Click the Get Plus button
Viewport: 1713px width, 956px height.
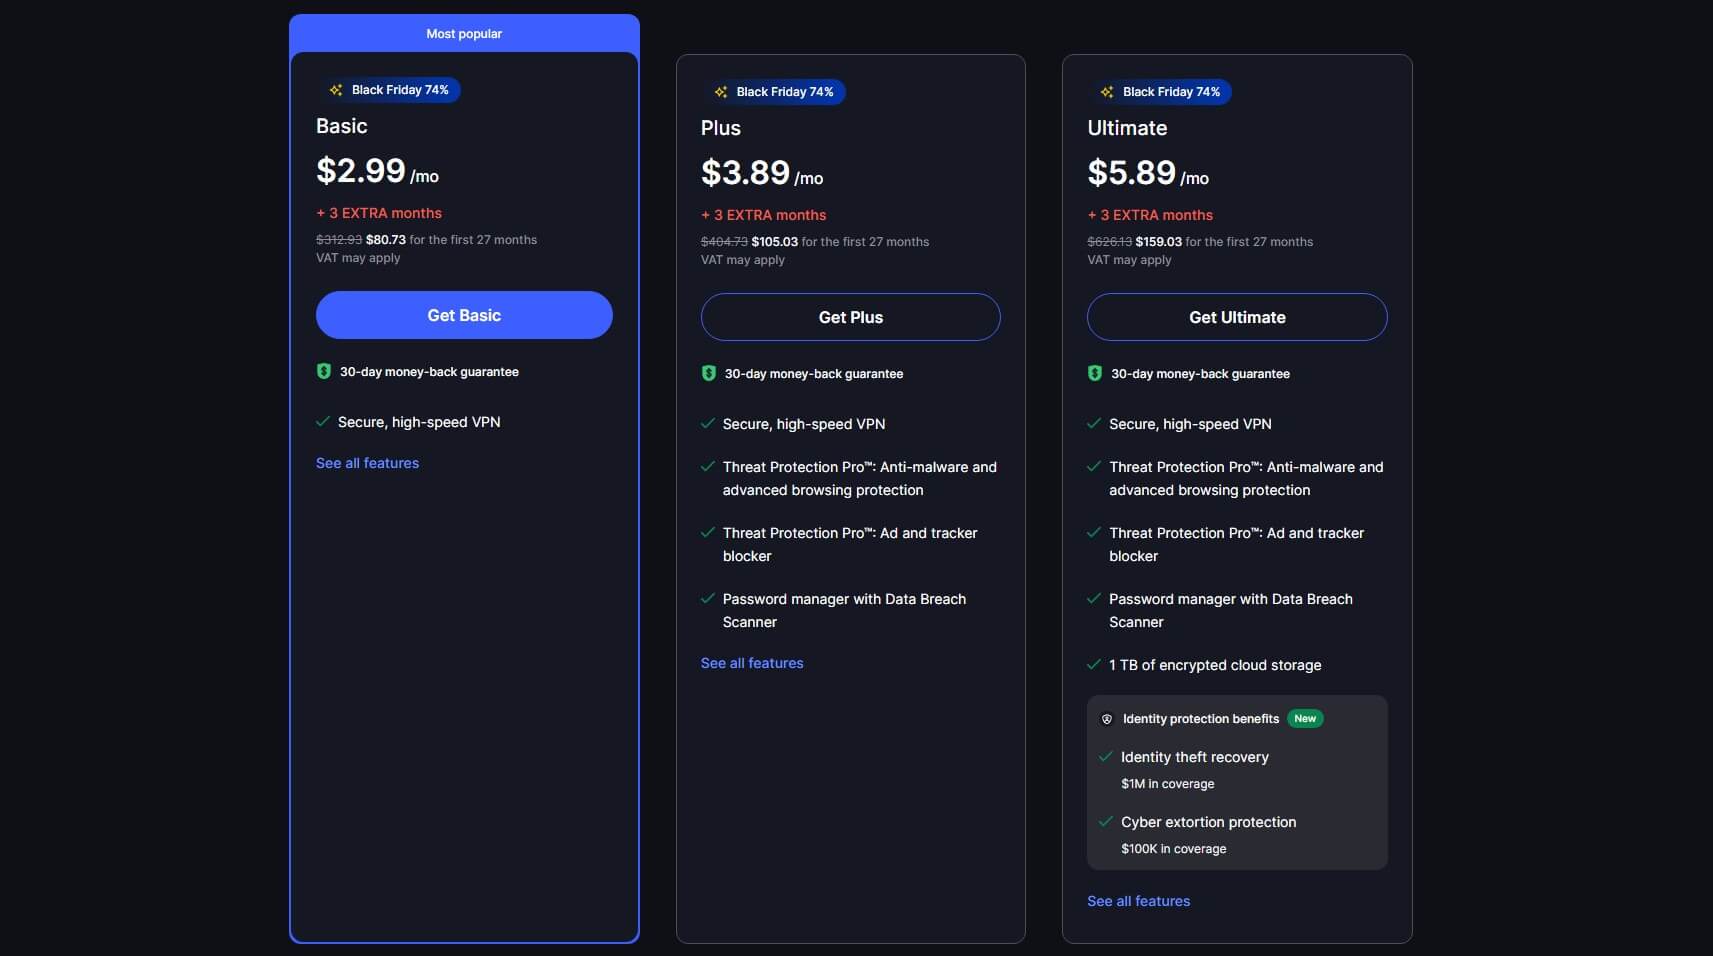pos(850,317)
